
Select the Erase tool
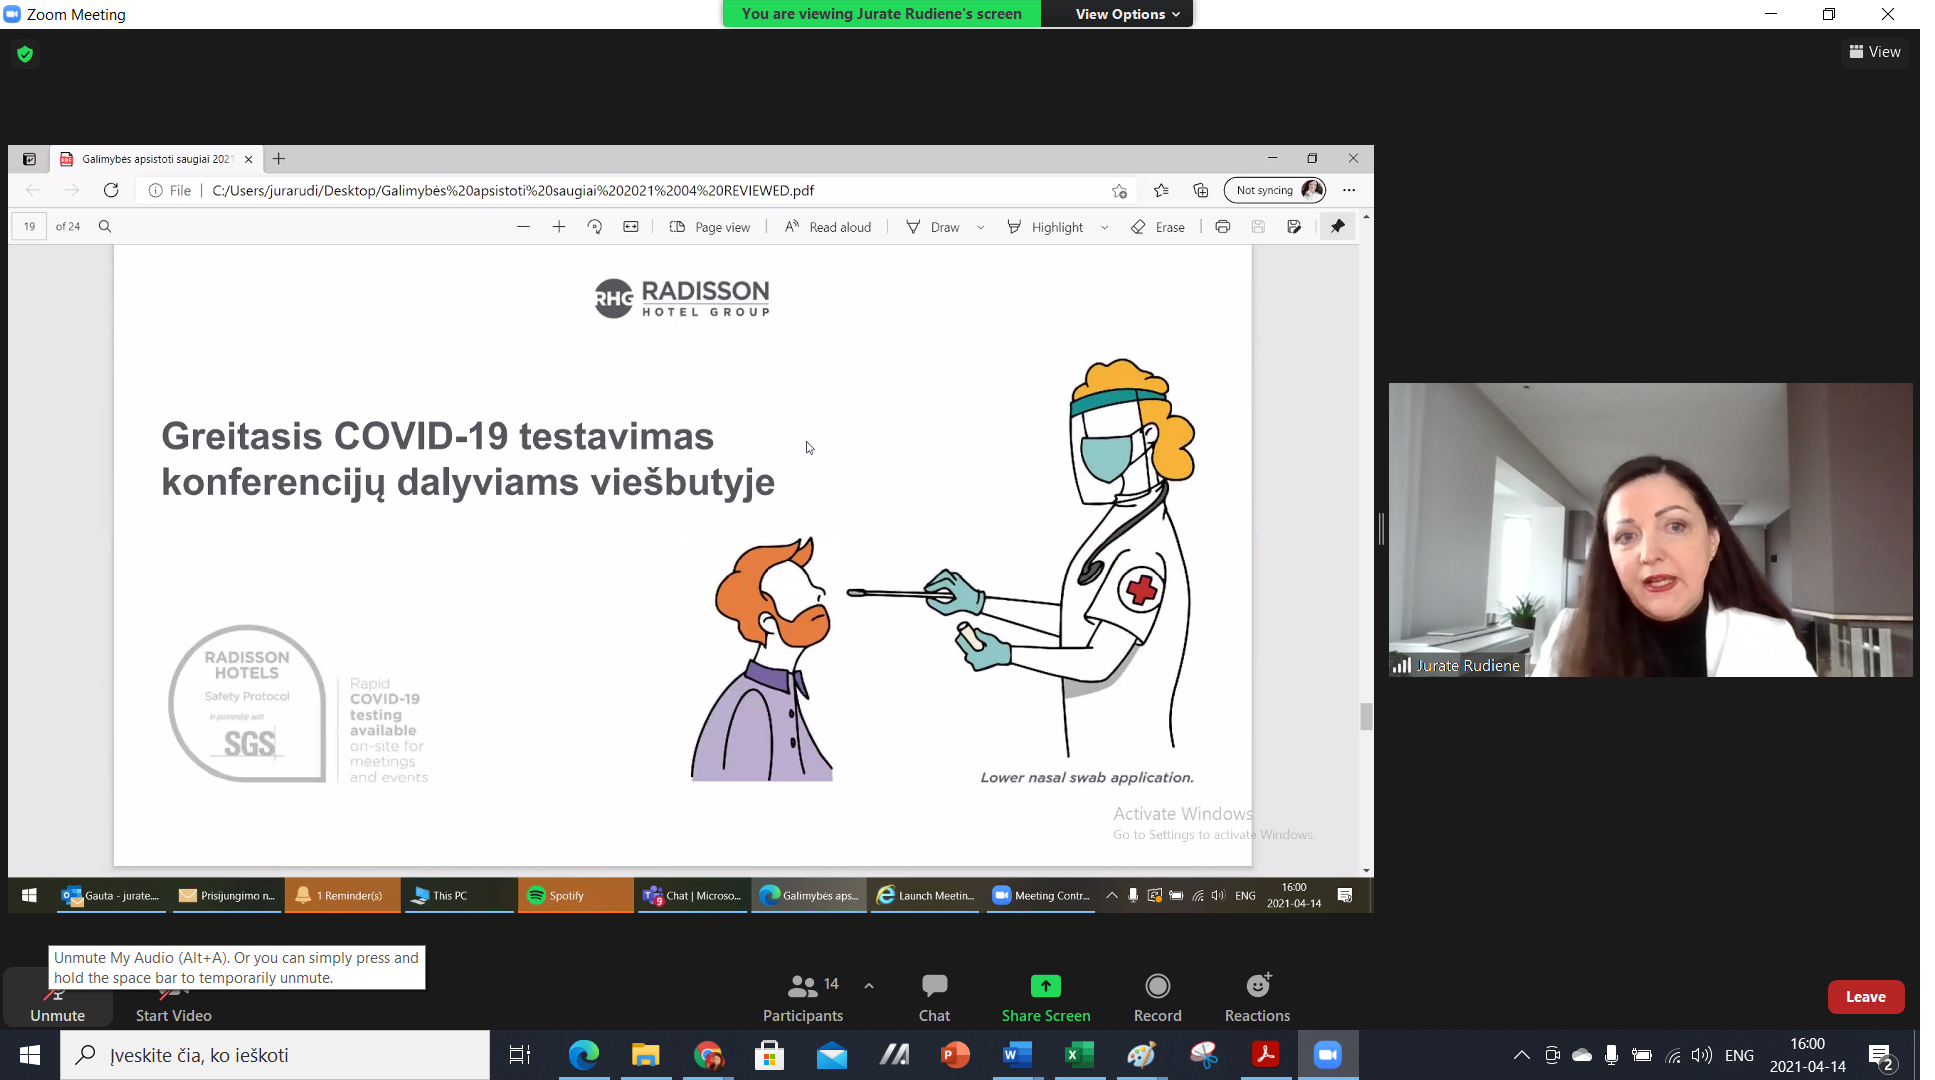(x=1157, y=227)
